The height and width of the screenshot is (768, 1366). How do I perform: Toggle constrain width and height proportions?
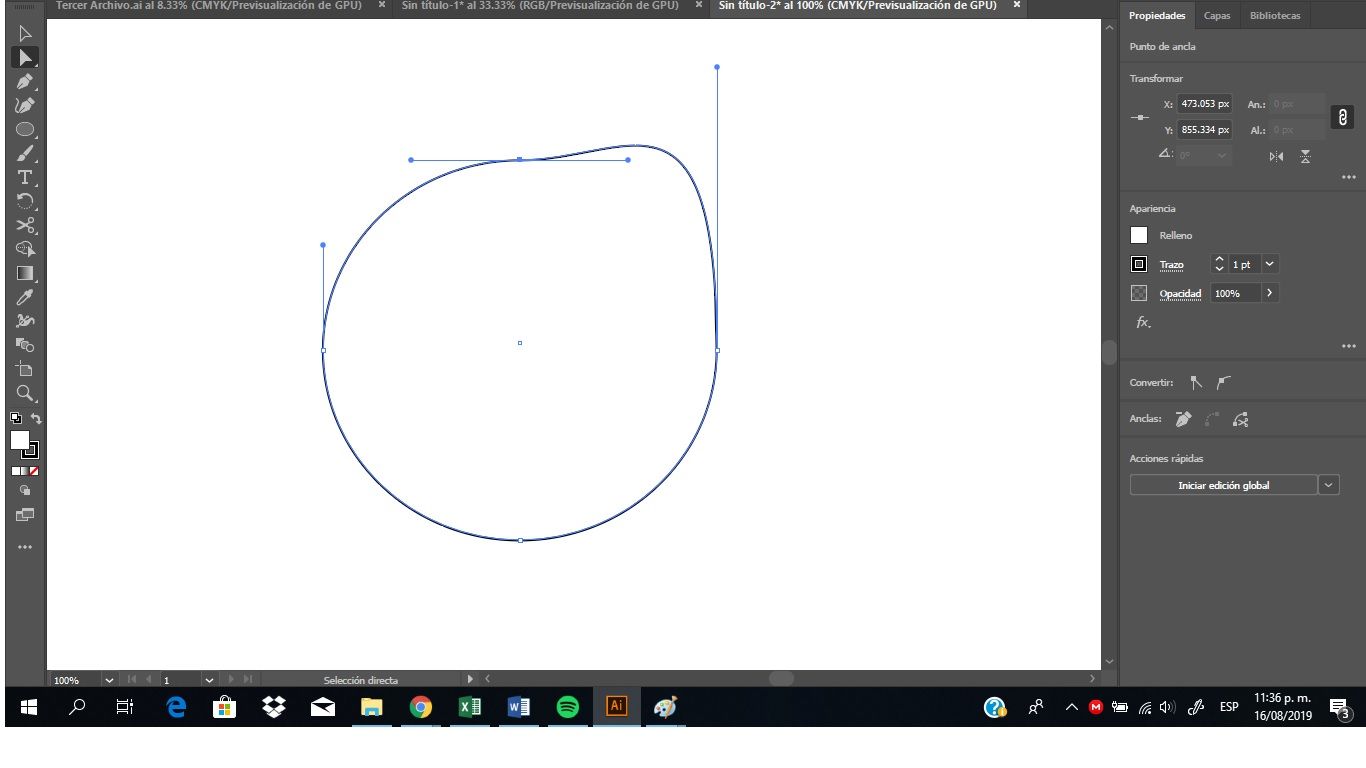pyautogui.click(x=1342, y=118)
